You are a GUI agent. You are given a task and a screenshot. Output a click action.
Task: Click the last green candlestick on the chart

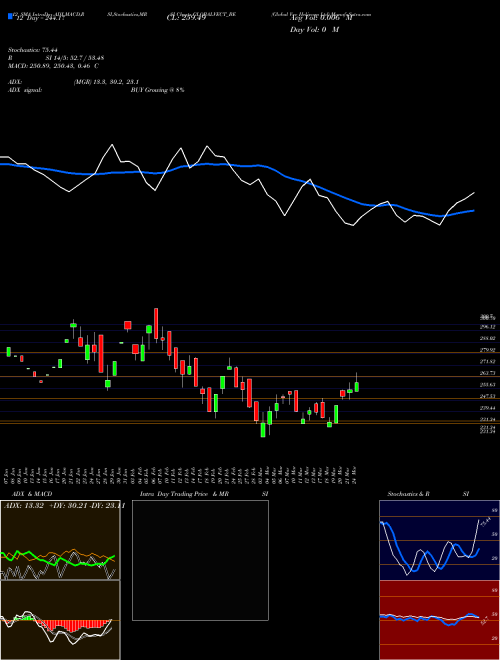point(357,385)
